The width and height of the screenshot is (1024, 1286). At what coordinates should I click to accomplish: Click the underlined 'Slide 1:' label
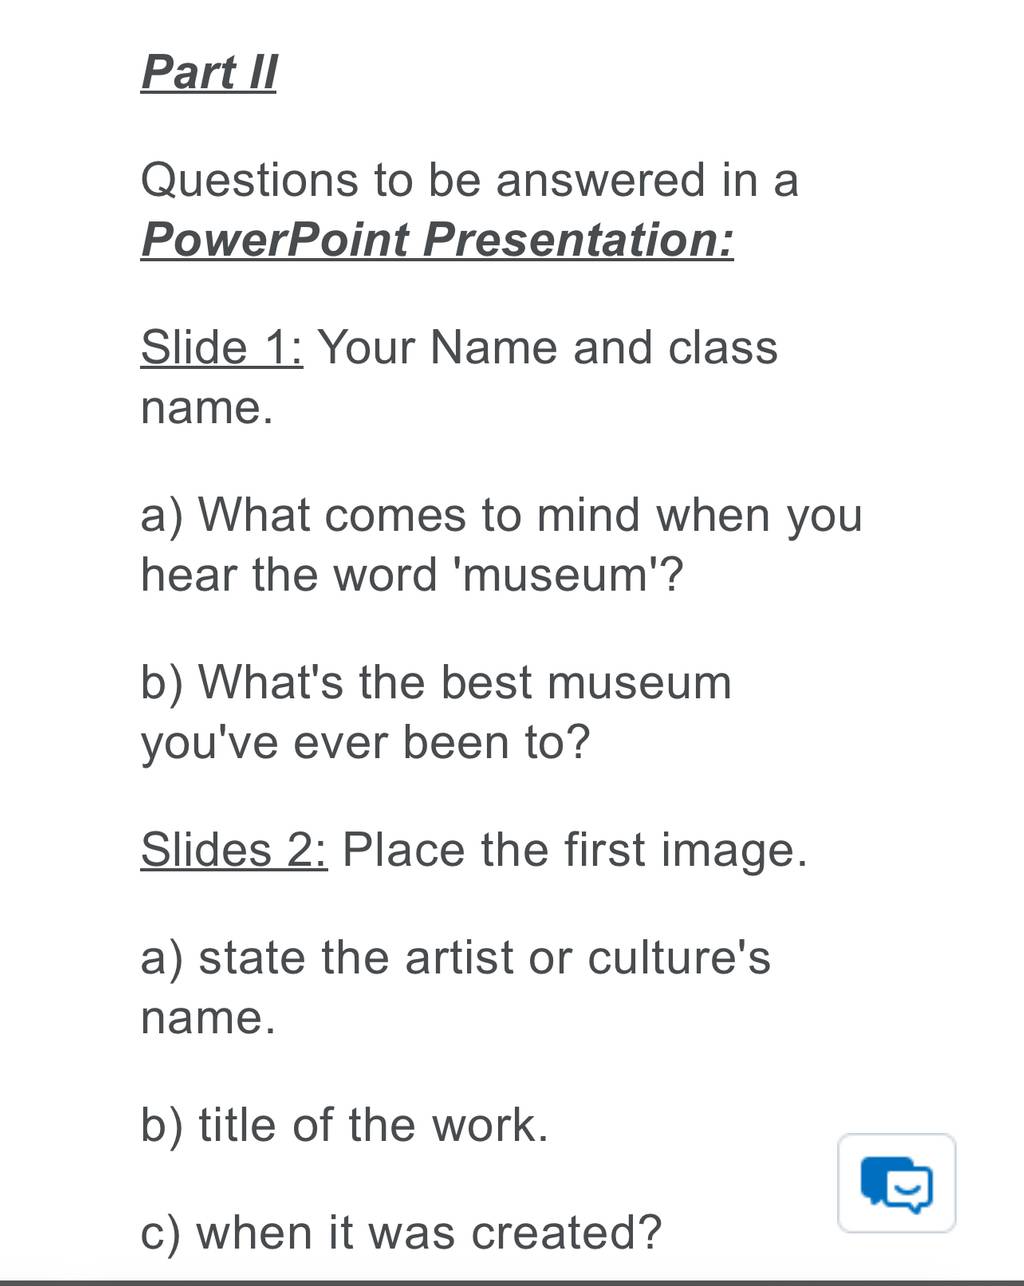(x=221, y=348)
